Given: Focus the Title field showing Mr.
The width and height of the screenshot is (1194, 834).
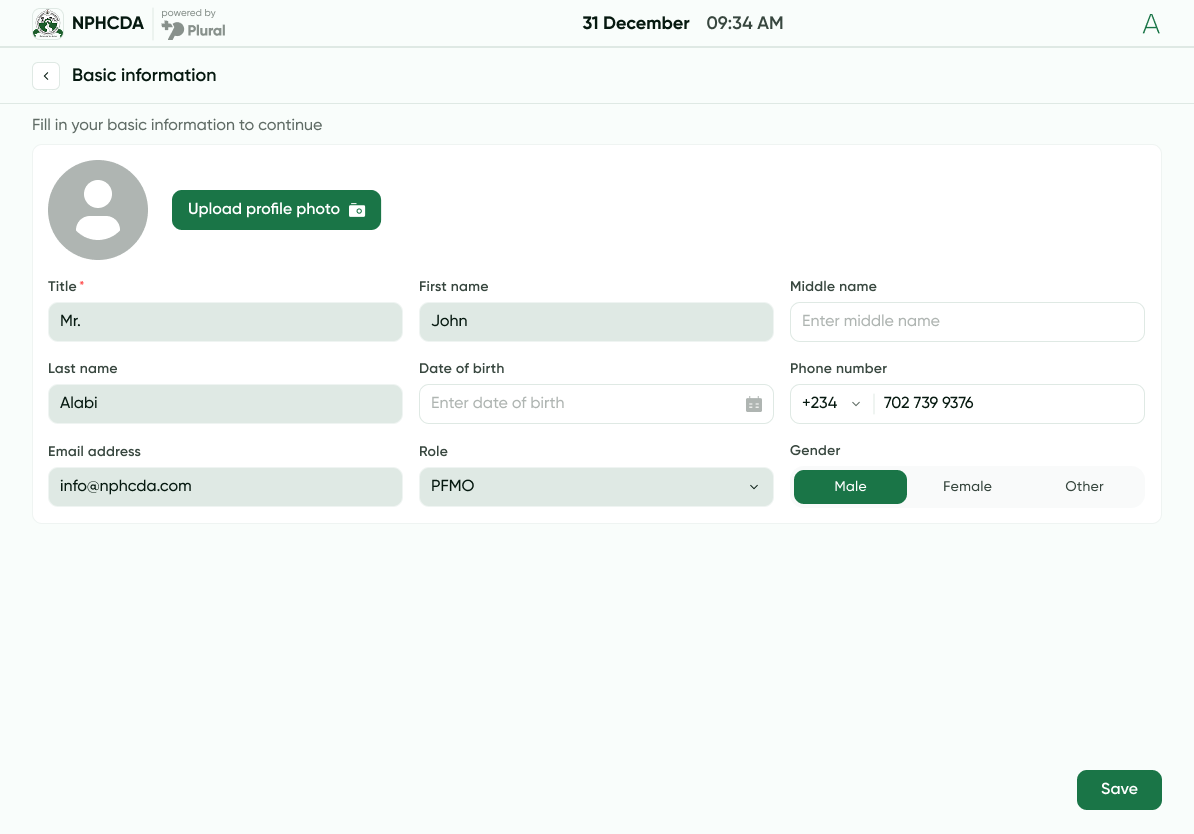Looking at the screenshot, I should pos(225,321).
